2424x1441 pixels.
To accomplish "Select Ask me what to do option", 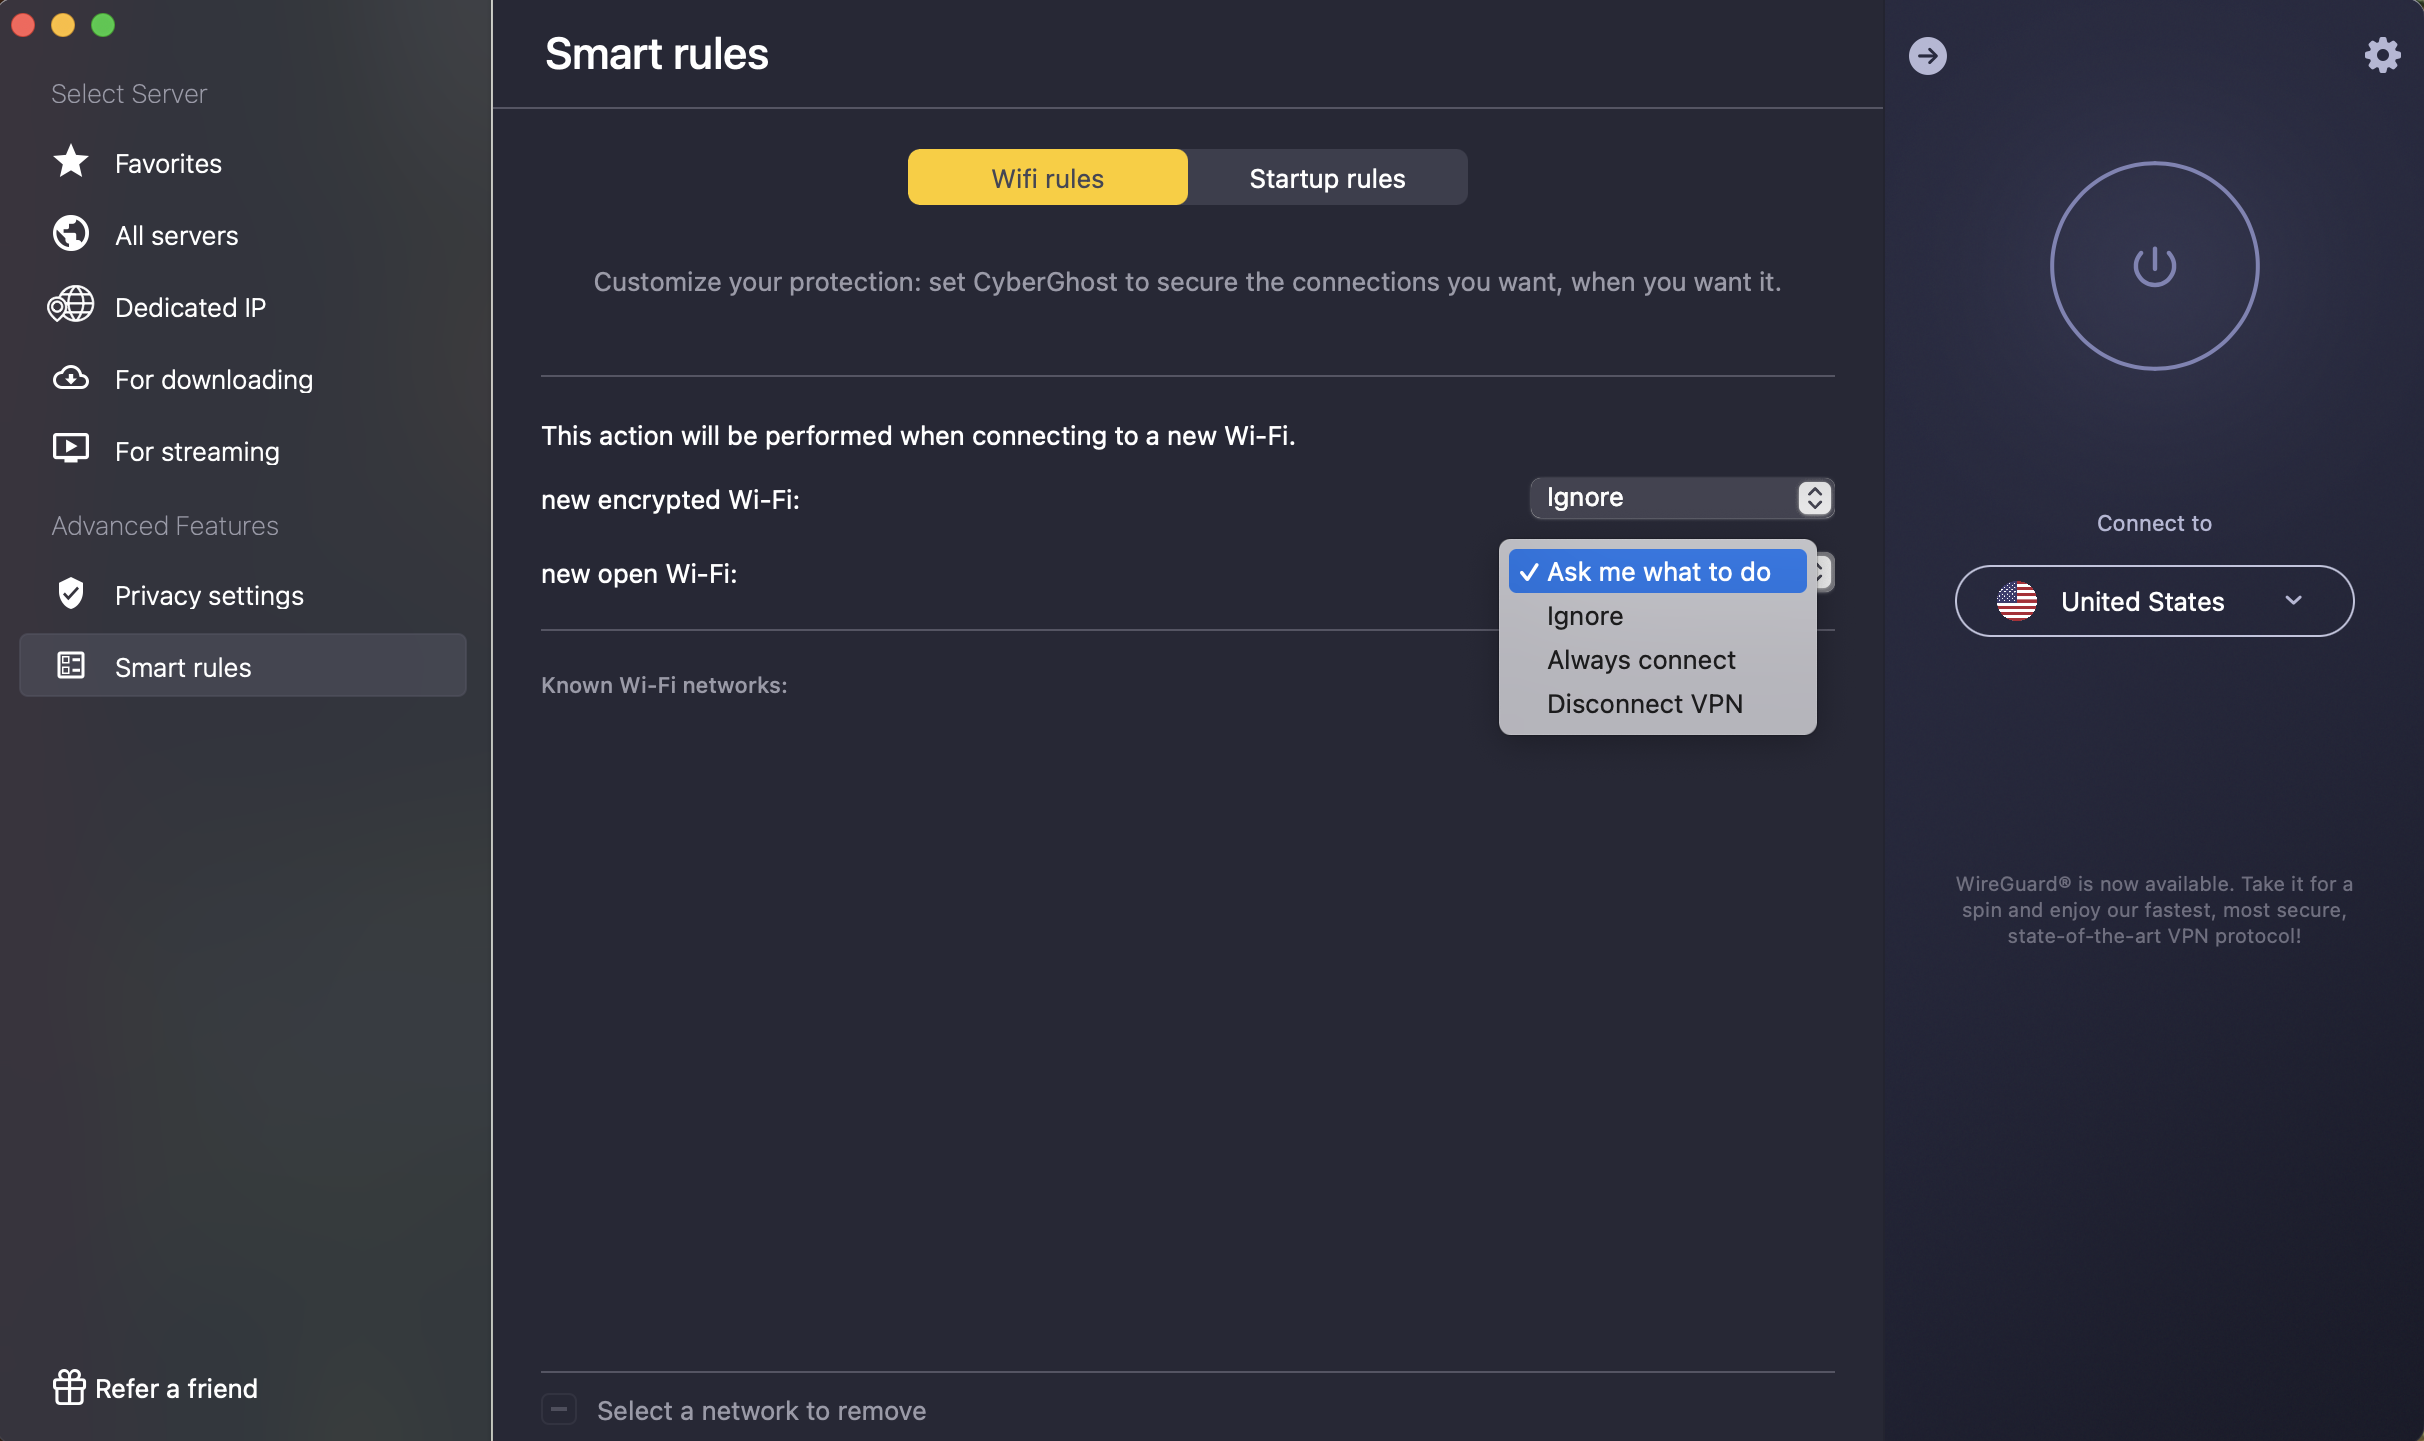I will pos(1656,571).
